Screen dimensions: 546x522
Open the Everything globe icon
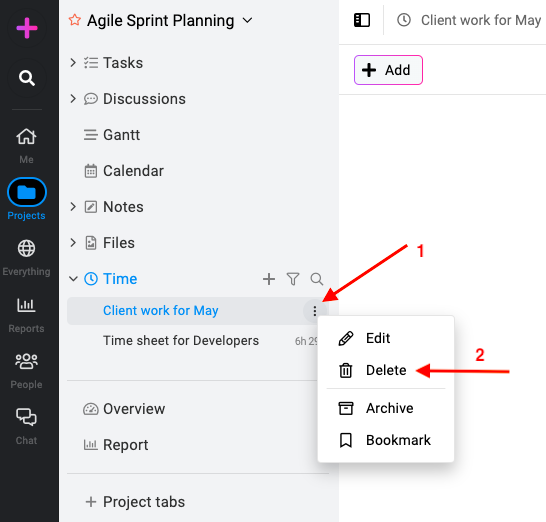(x=26, y=249)
